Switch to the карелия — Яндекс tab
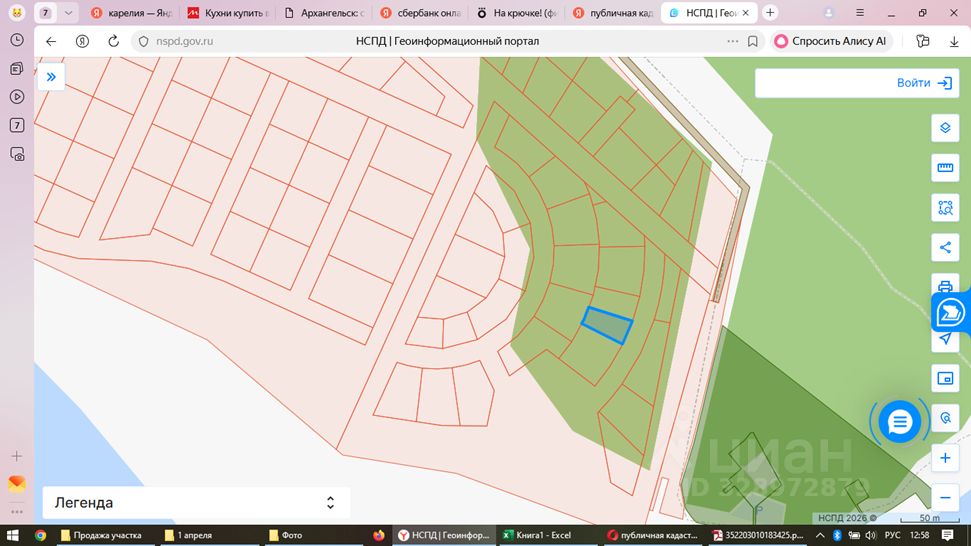The image size is (971, 546). point(131,12)
